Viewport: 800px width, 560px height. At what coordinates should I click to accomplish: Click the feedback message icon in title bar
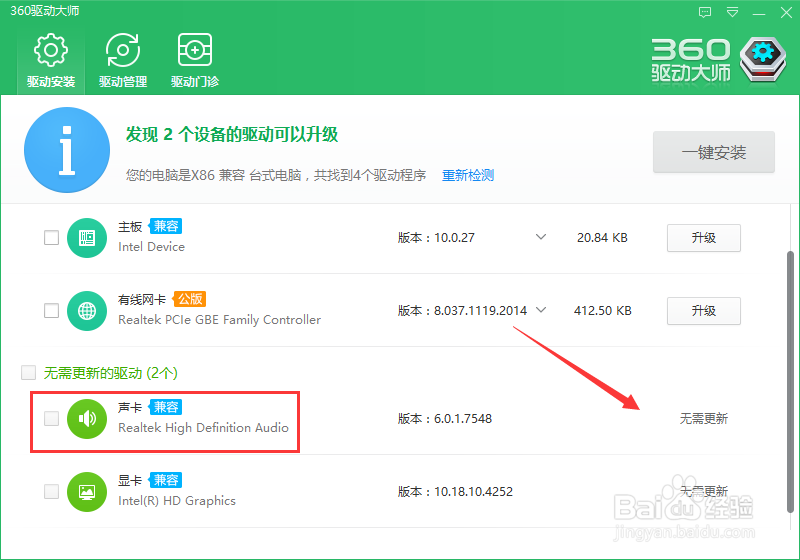(x=705, y=12)
